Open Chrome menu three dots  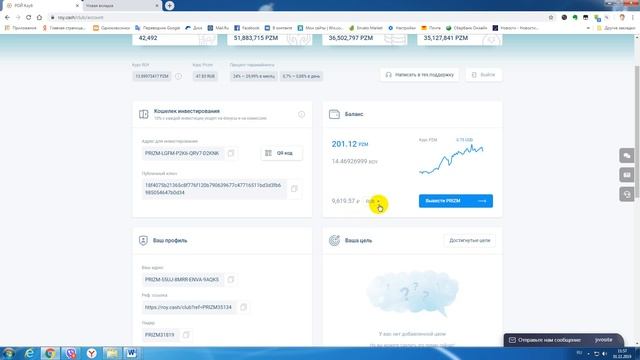point(633,18)
